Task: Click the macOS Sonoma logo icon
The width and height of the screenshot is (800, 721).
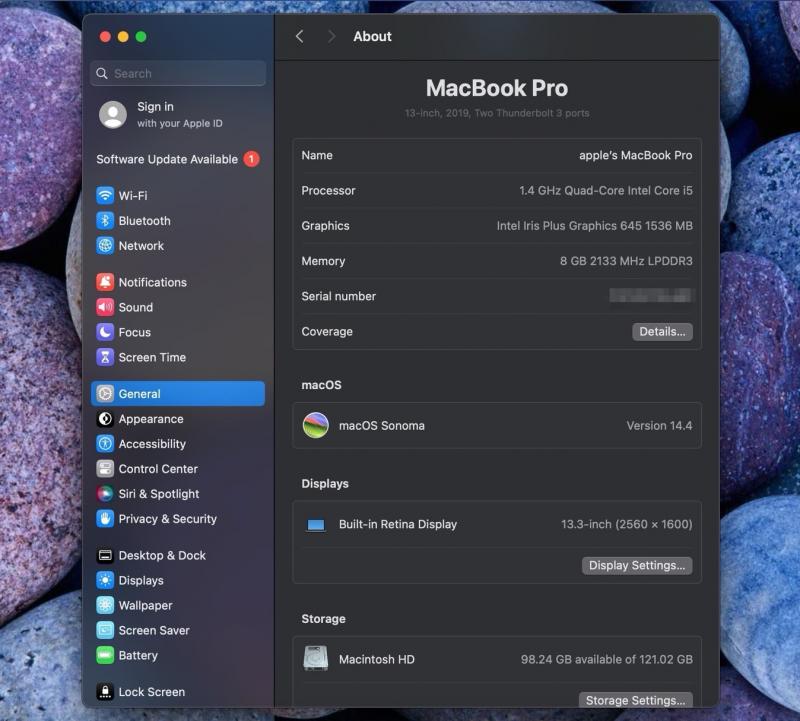Action: click(316, 426)
